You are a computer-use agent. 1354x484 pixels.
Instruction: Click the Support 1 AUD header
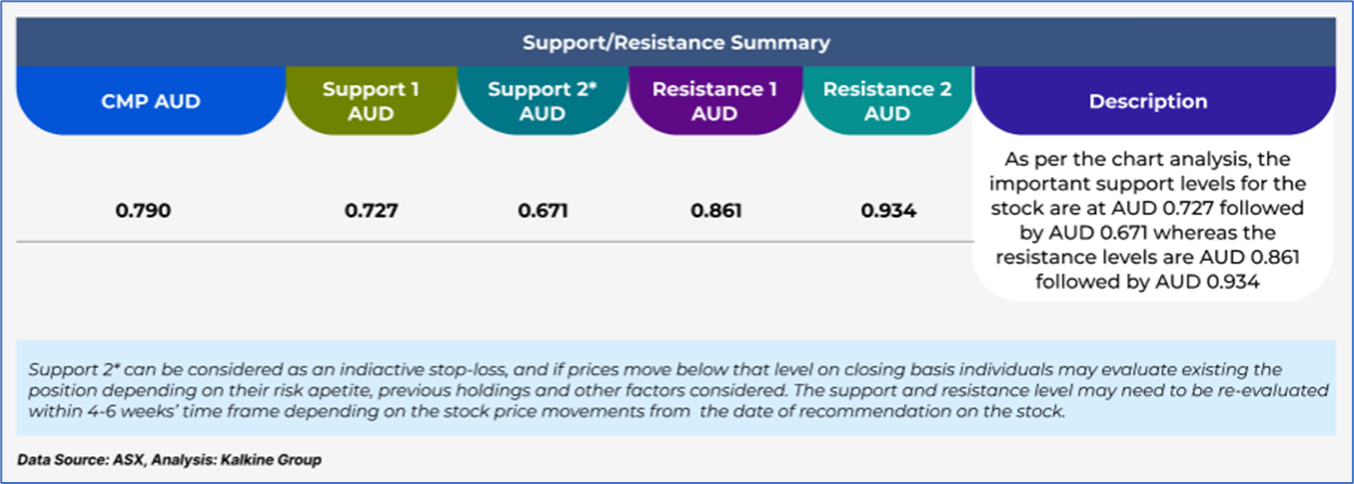pyautogui.click(x=371, y=101)
